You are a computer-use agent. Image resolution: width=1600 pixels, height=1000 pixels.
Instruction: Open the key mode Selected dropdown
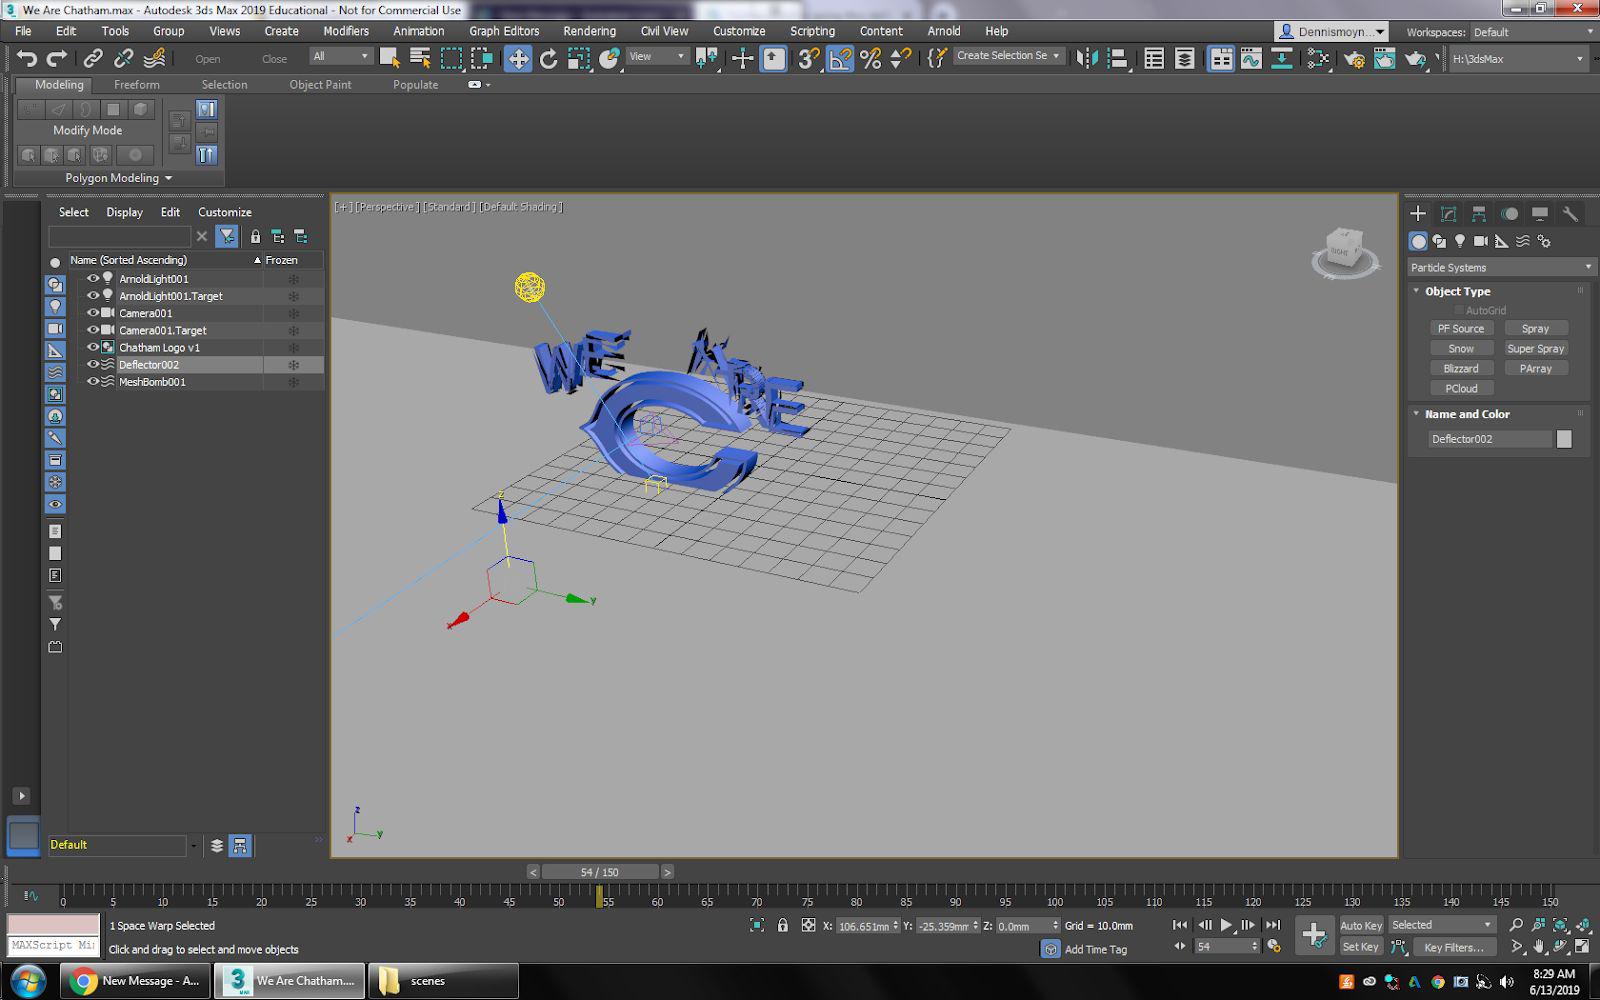(x=1442, y=925)
